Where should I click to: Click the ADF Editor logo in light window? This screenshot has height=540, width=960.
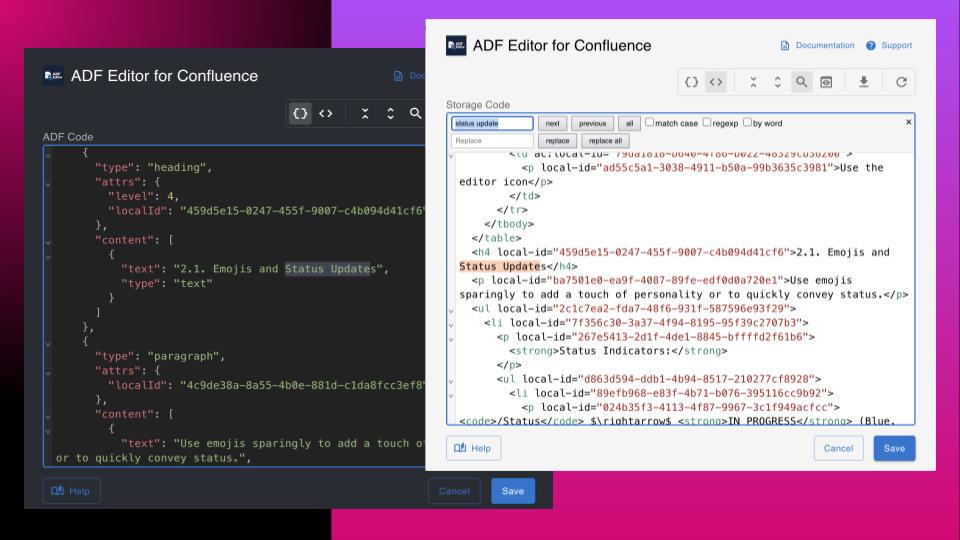point(456,45)
